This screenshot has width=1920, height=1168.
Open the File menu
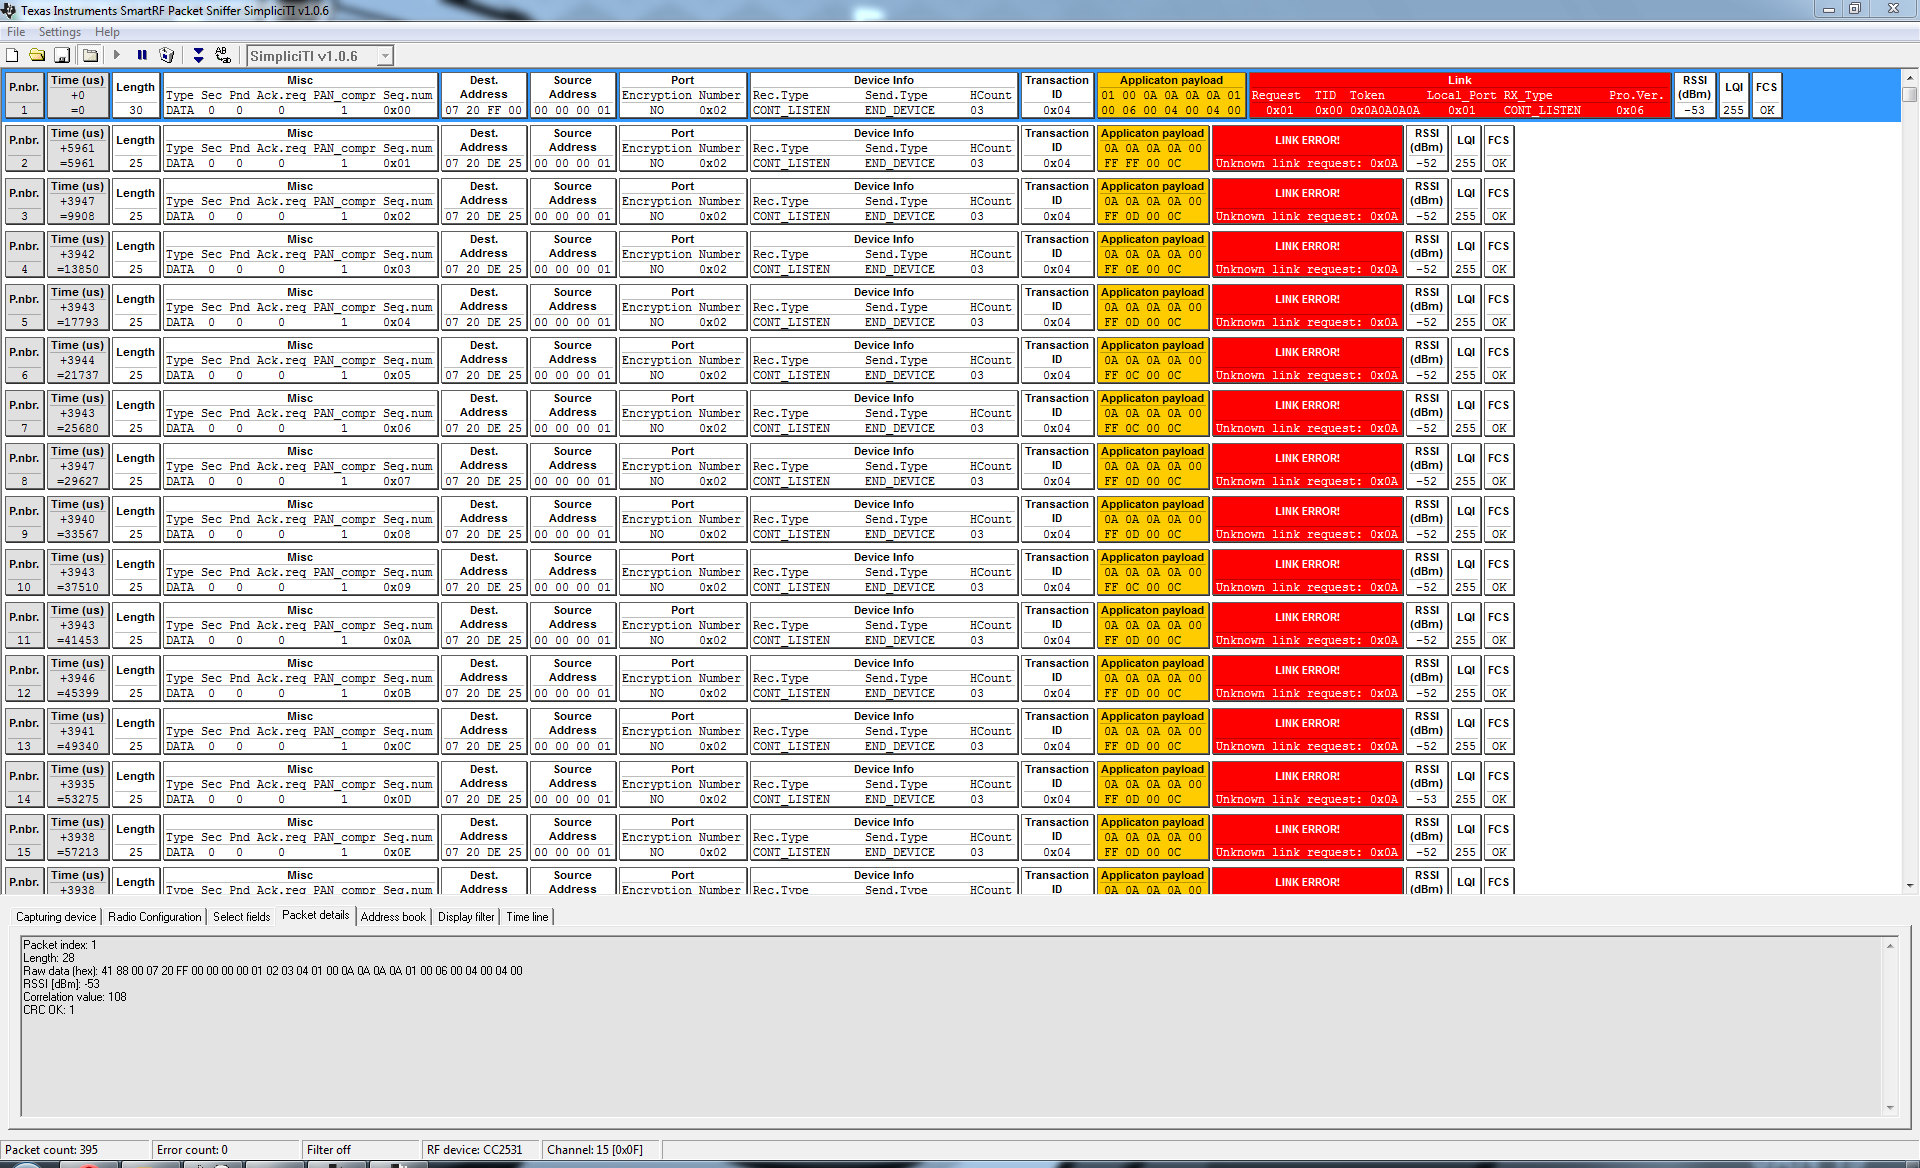click(16, 32)
